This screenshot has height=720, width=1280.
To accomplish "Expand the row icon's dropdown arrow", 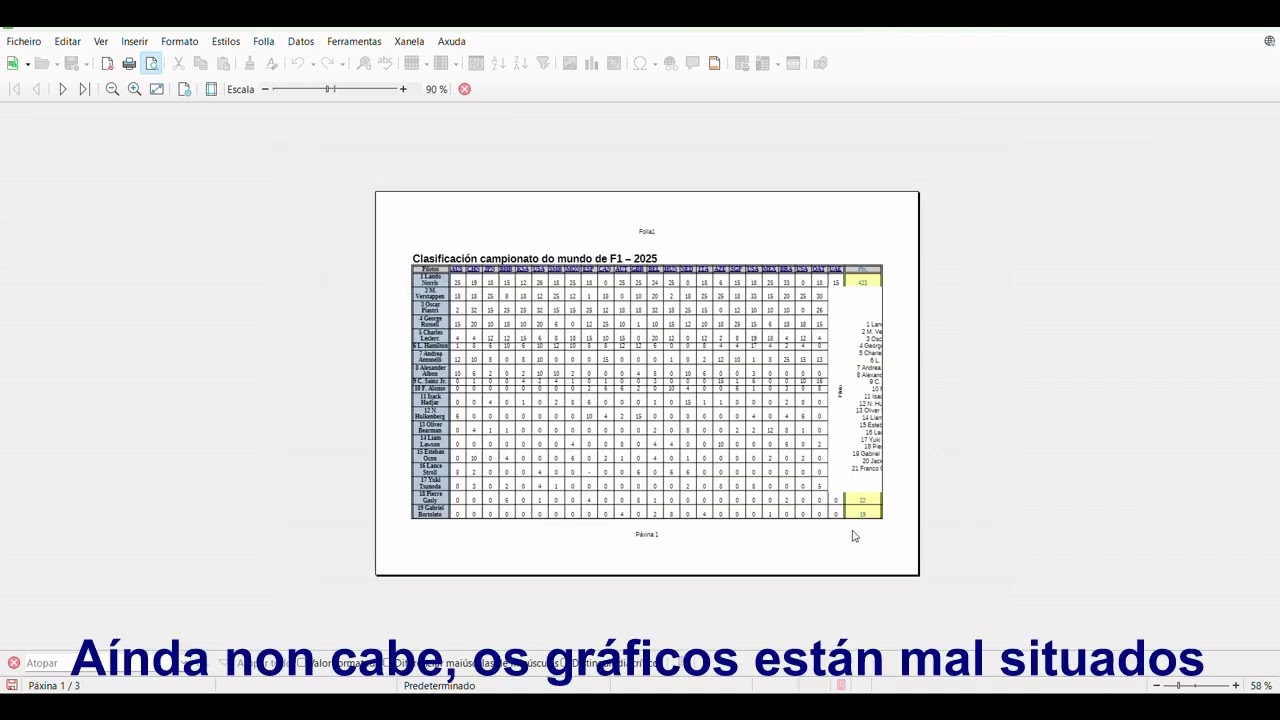I will [427, 64].
